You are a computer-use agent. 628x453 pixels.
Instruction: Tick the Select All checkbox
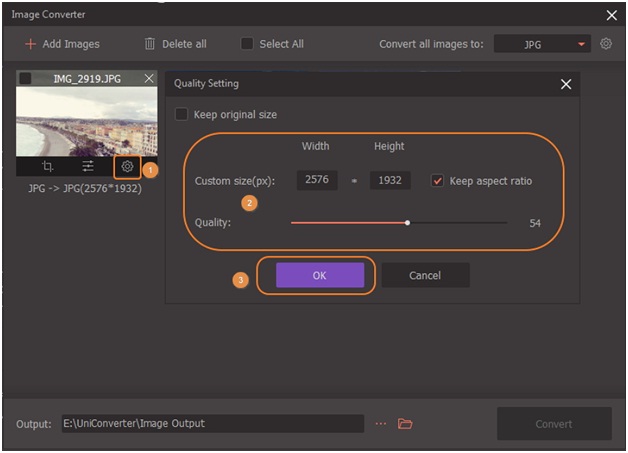(x=247, y=44)
